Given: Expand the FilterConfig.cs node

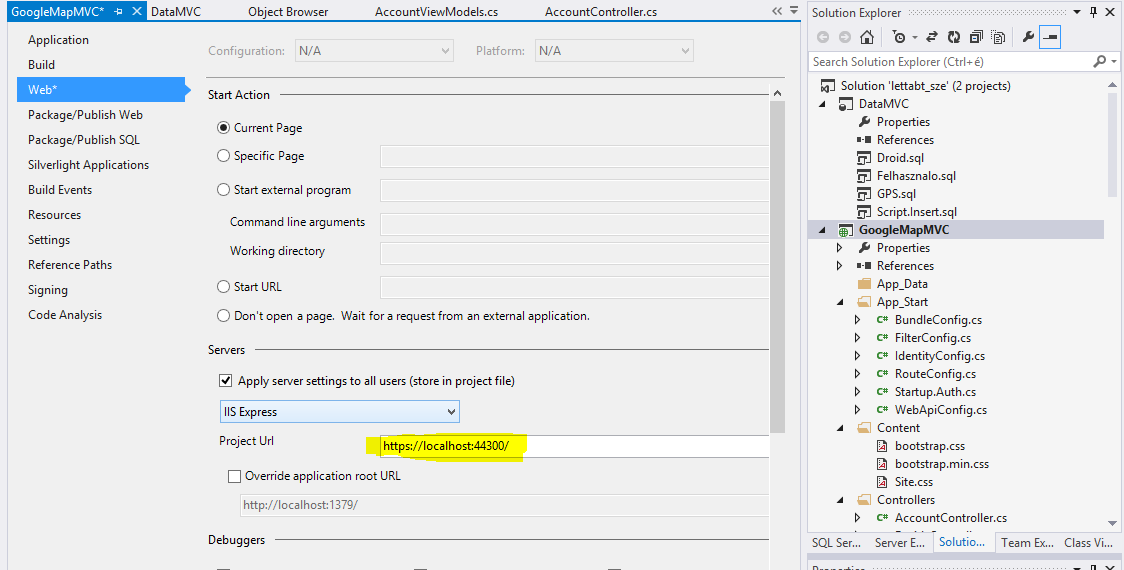Looking at the screenshot, I should (x=858, y=338).
